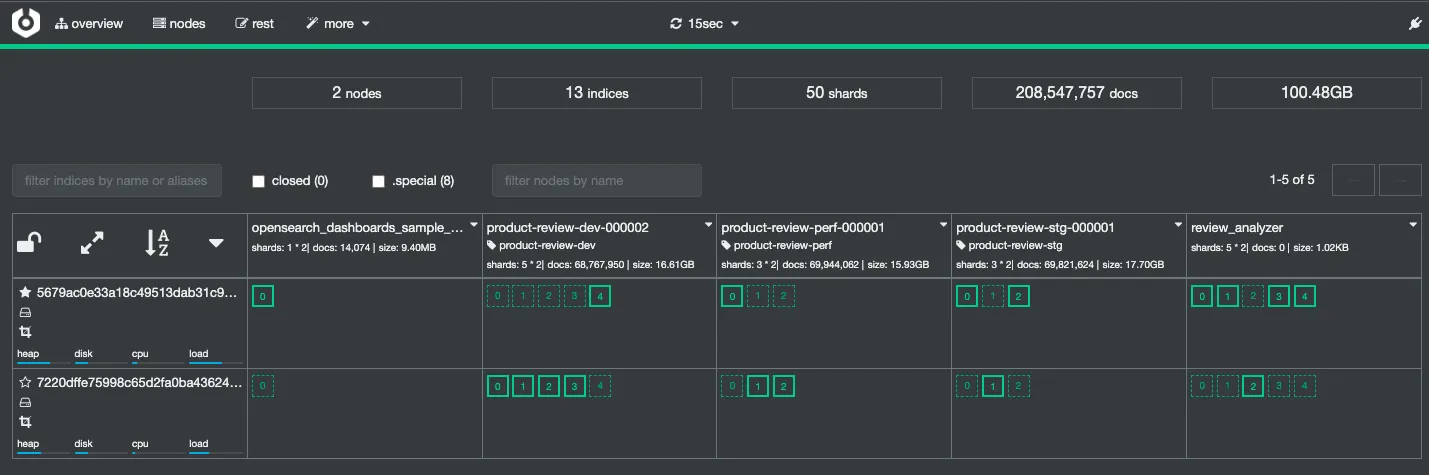
Task: Sort indices with the A-Z sort icon
Action: click(x=157, y=242)
